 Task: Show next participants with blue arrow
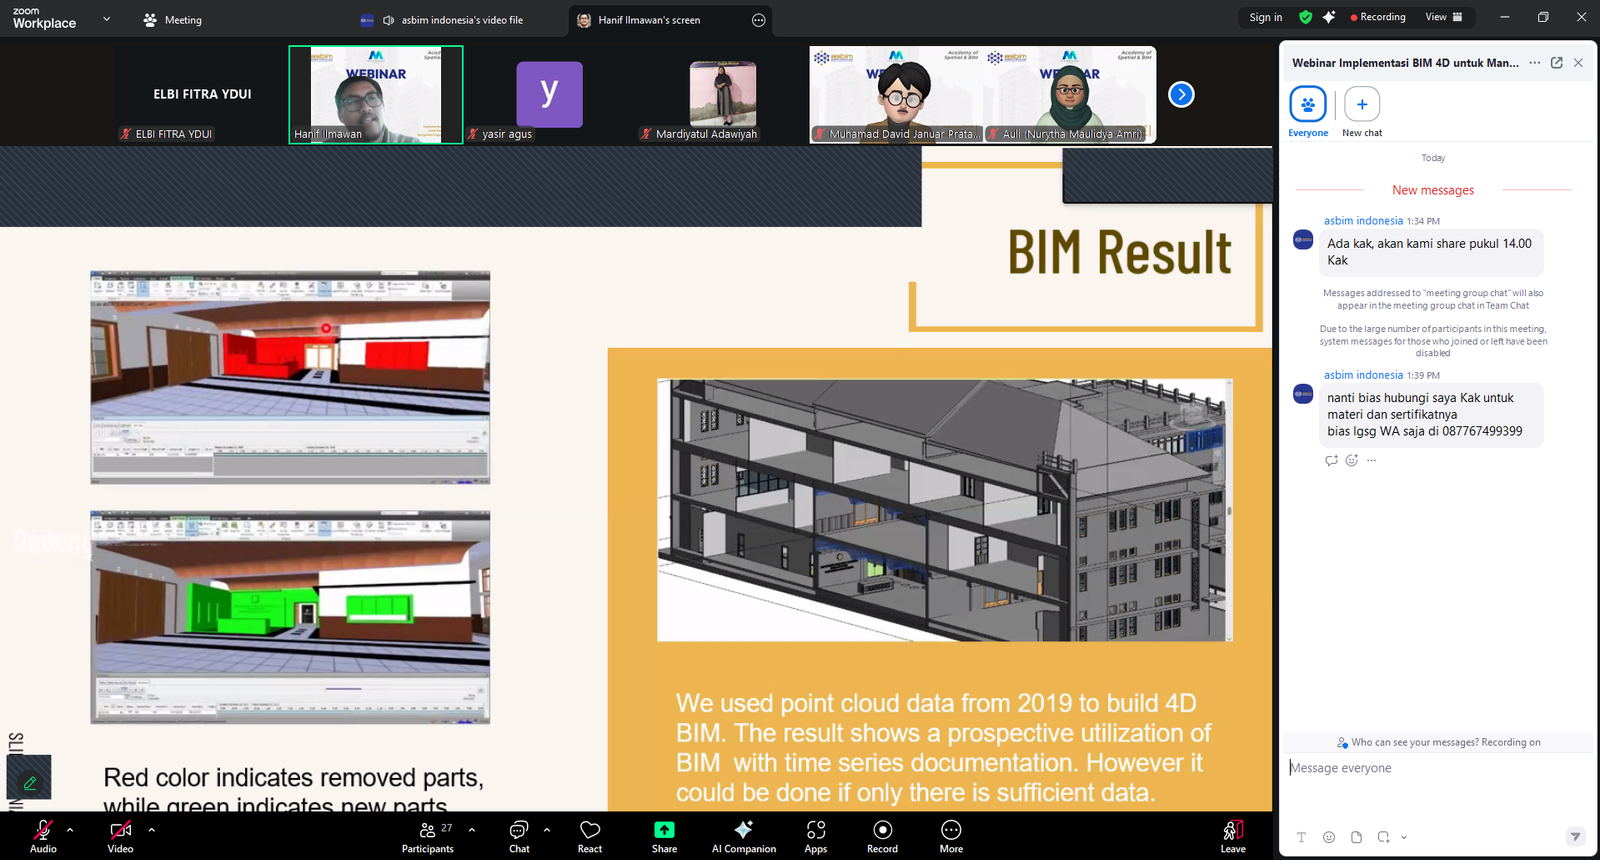pyautogui.click(x=1181, y=95)
